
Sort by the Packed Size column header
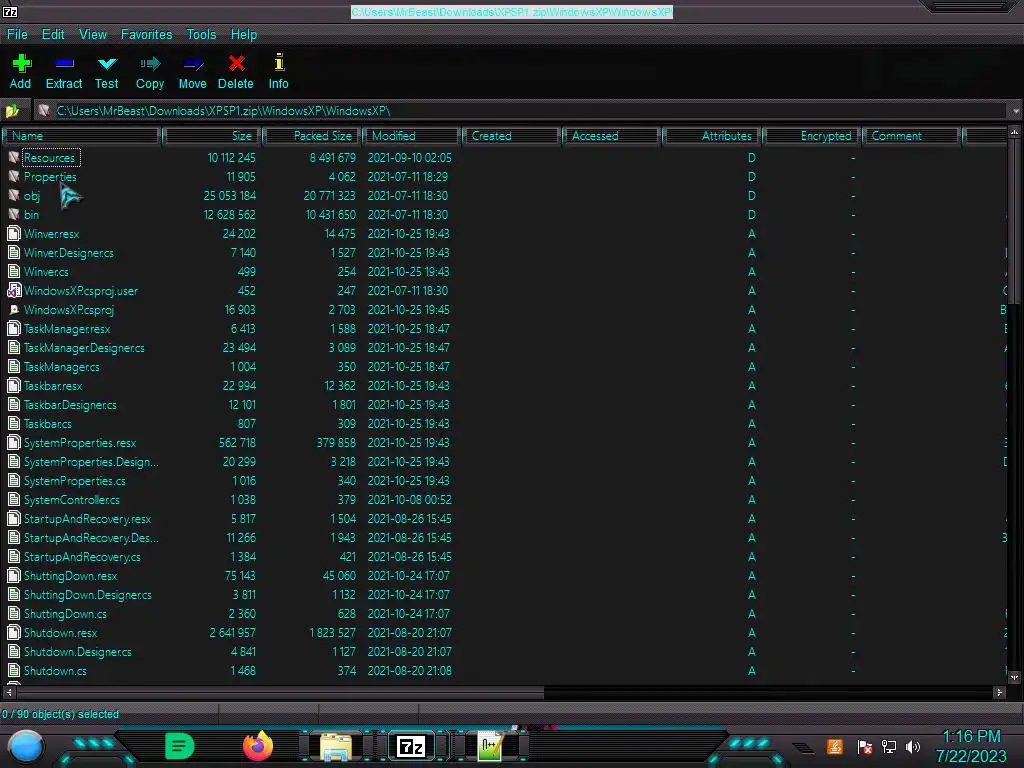coord(312,136)
